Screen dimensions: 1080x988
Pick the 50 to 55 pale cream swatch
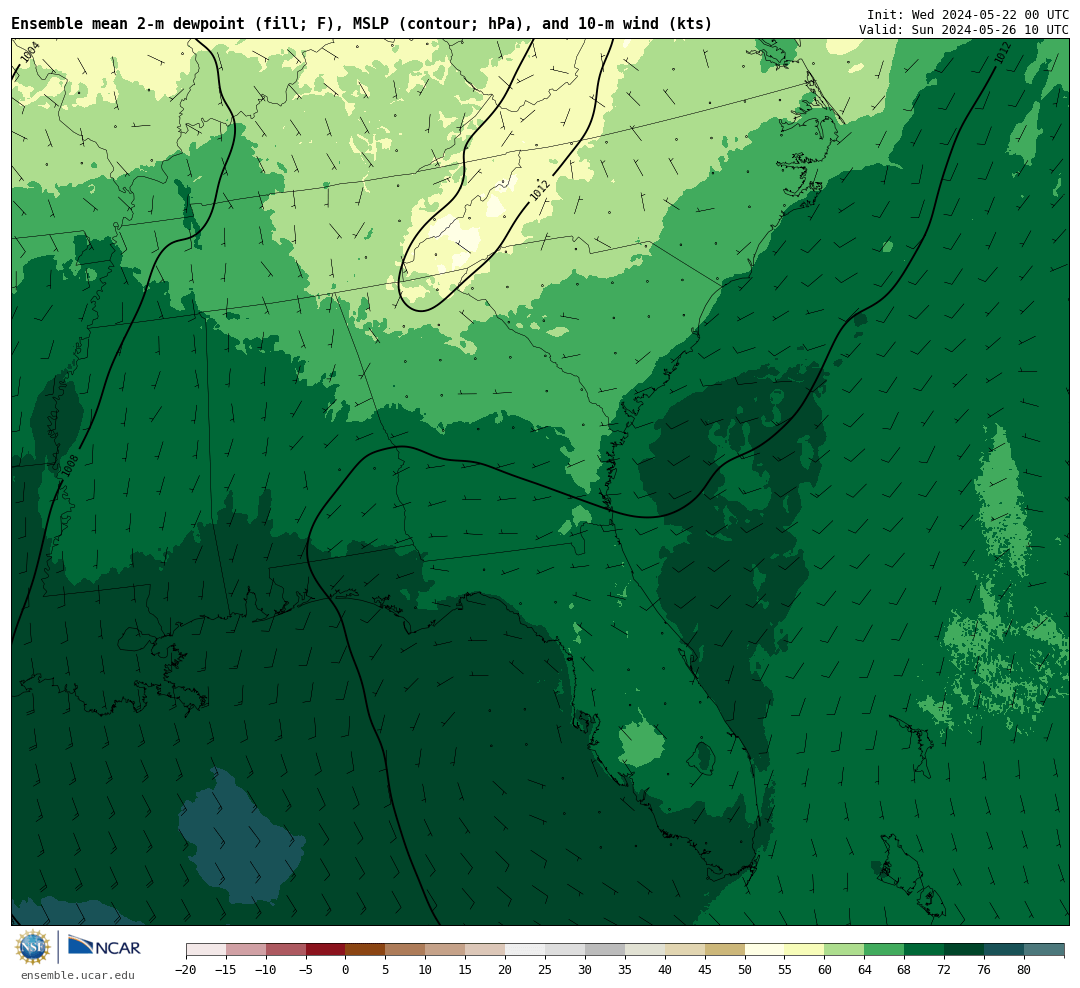pyautogui.click(x=765, y=950)
